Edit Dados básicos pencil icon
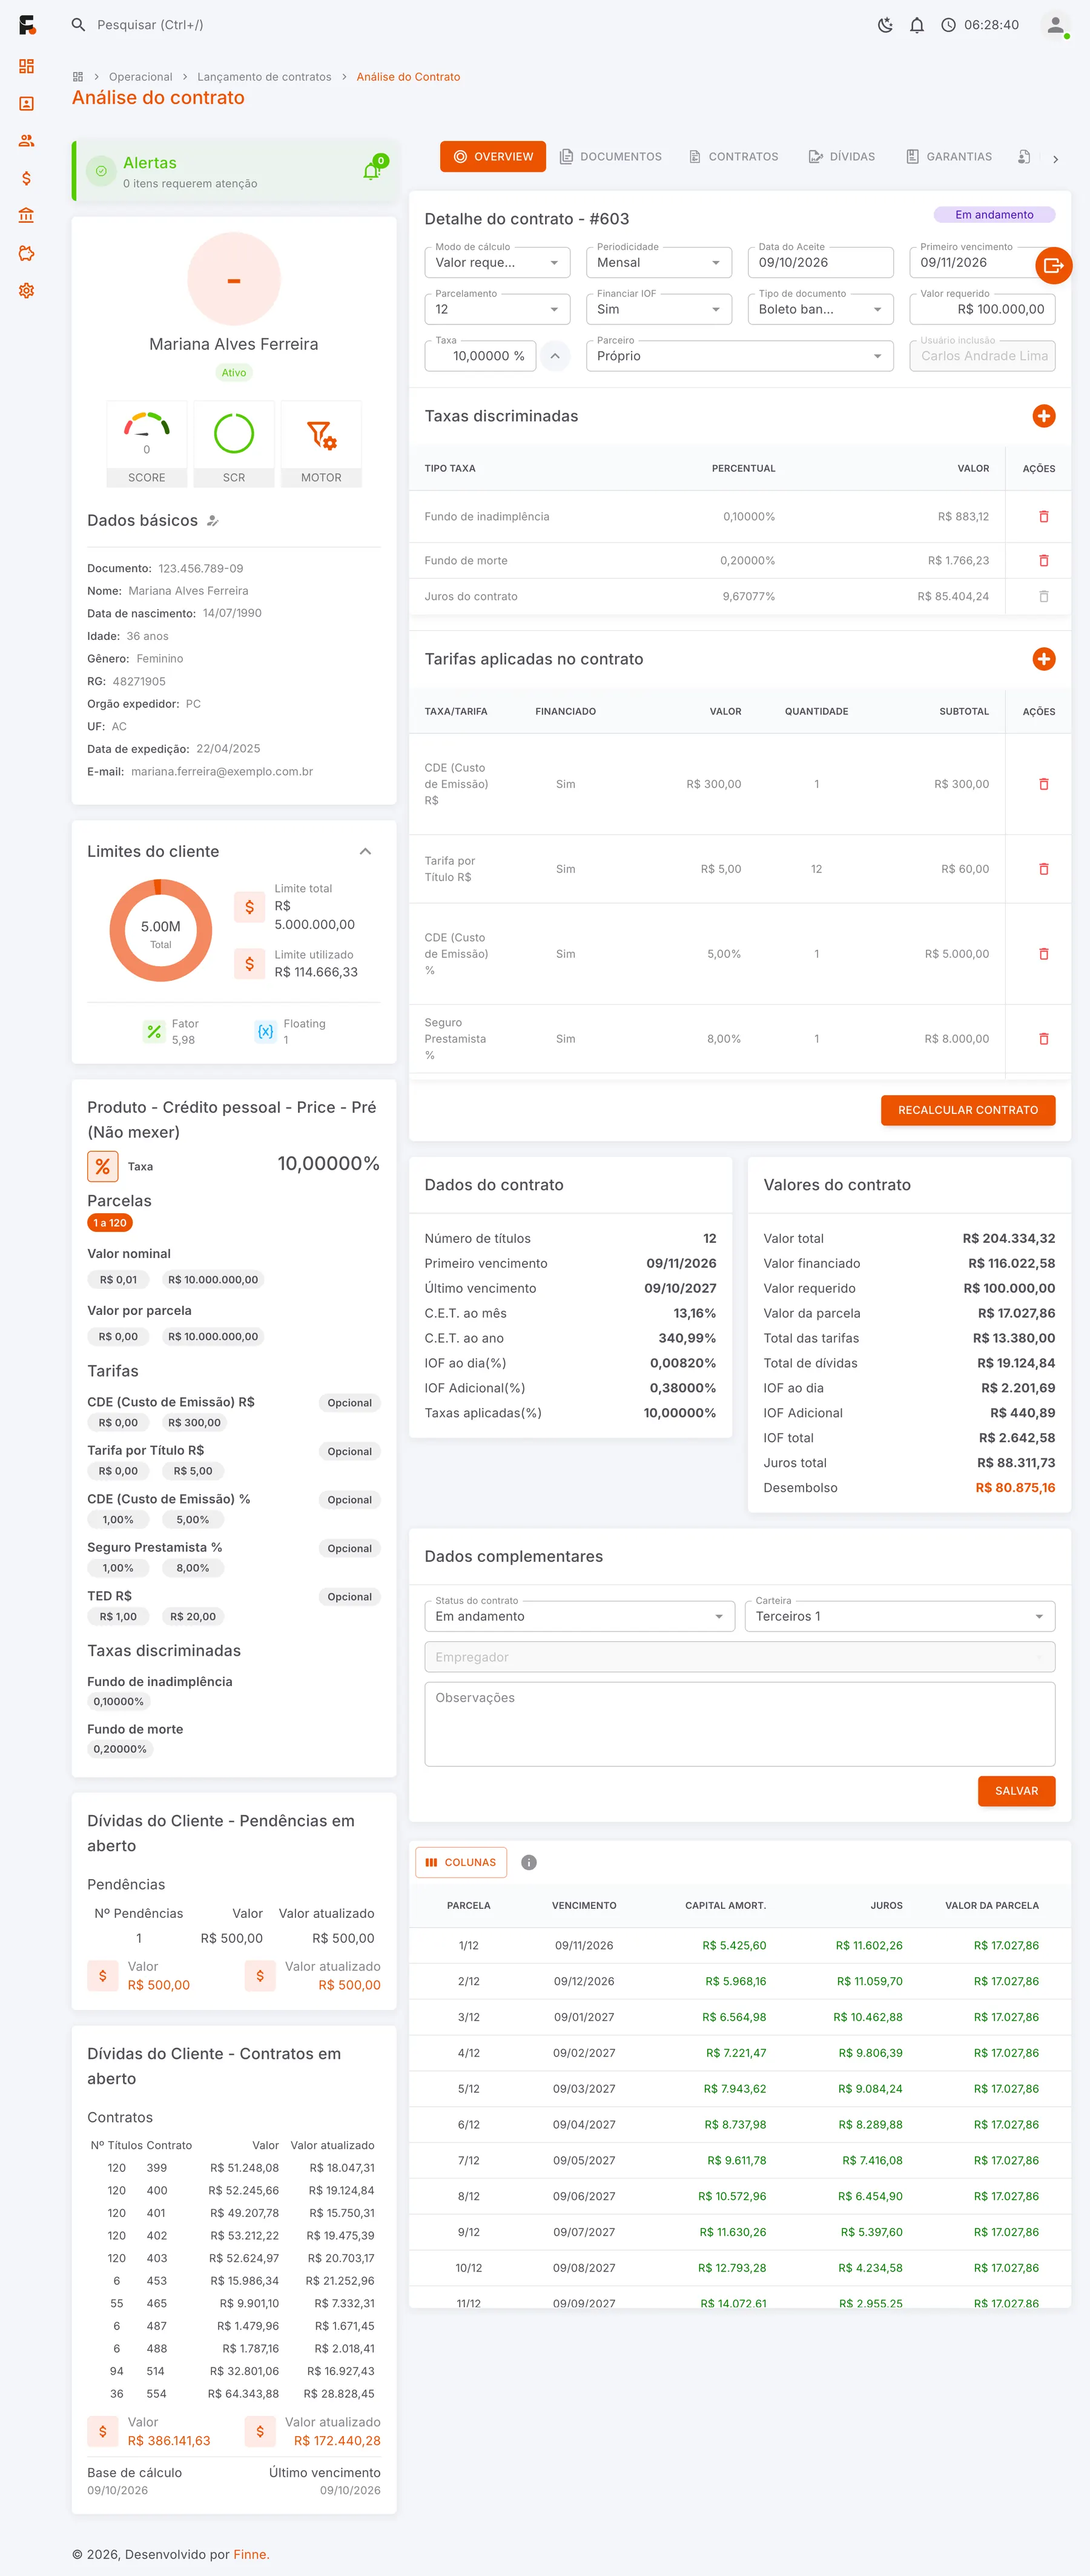The height and width of the screenshot is (2576, 1090). point(212,521)
